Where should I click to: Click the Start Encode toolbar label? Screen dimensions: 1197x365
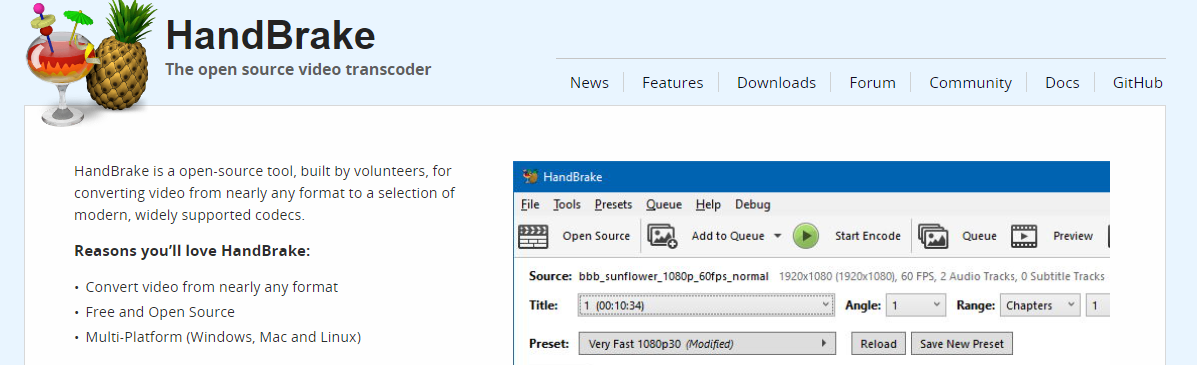click(868, 236)
